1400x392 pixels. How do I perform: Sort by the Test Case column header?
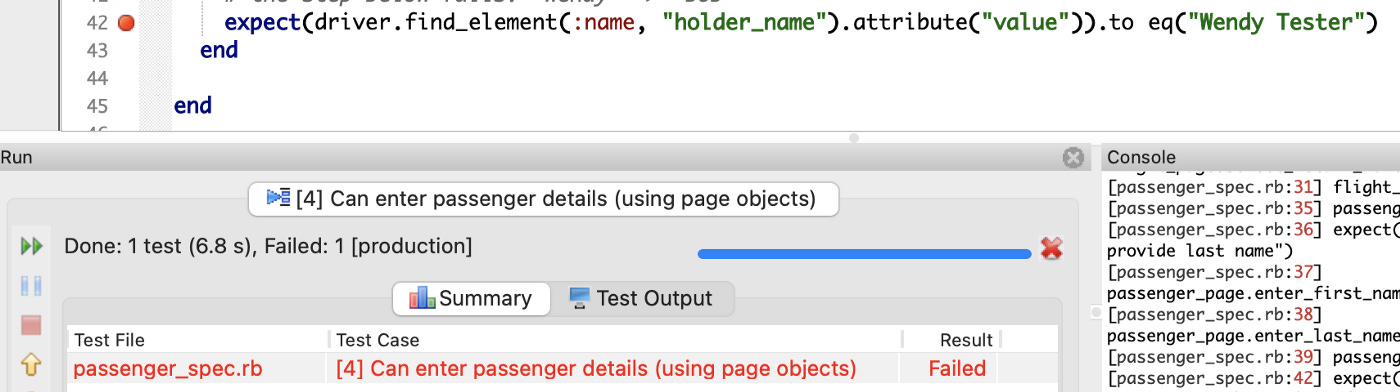coord(615,340)
